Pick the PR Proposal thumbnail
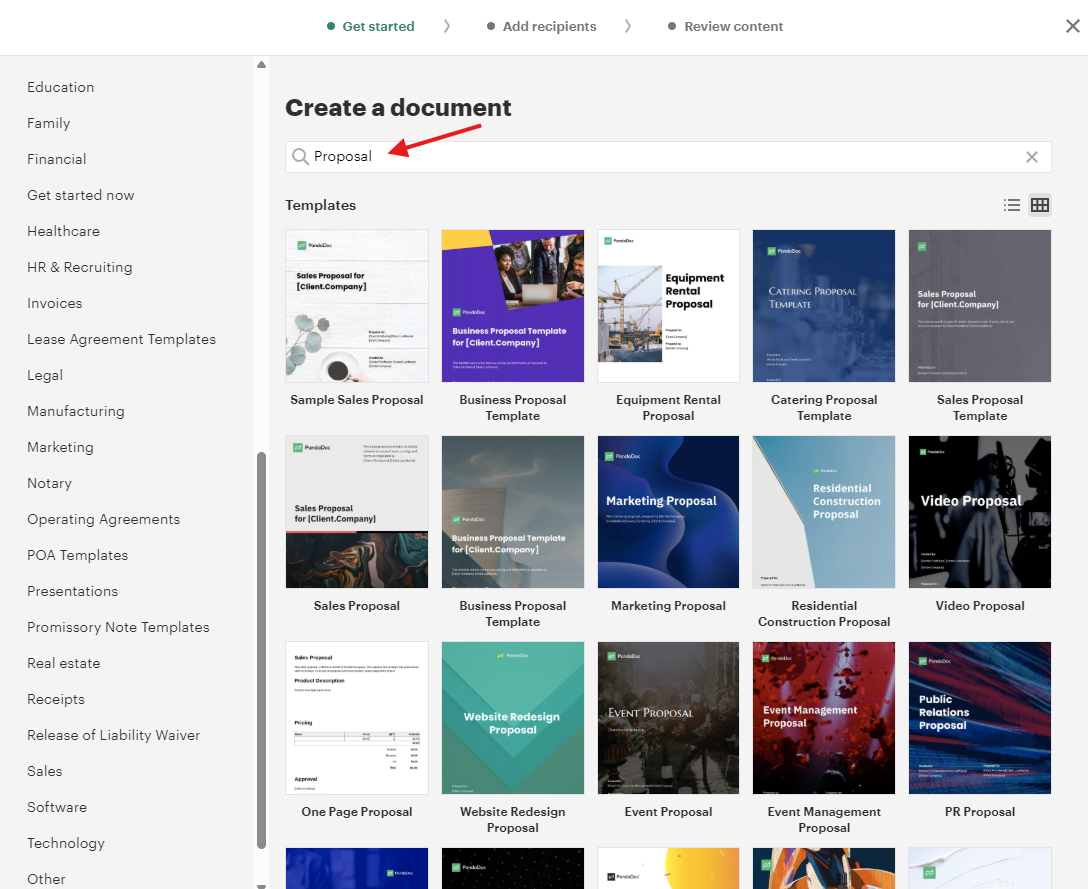The image size is (1088, 889). (980, 718)
